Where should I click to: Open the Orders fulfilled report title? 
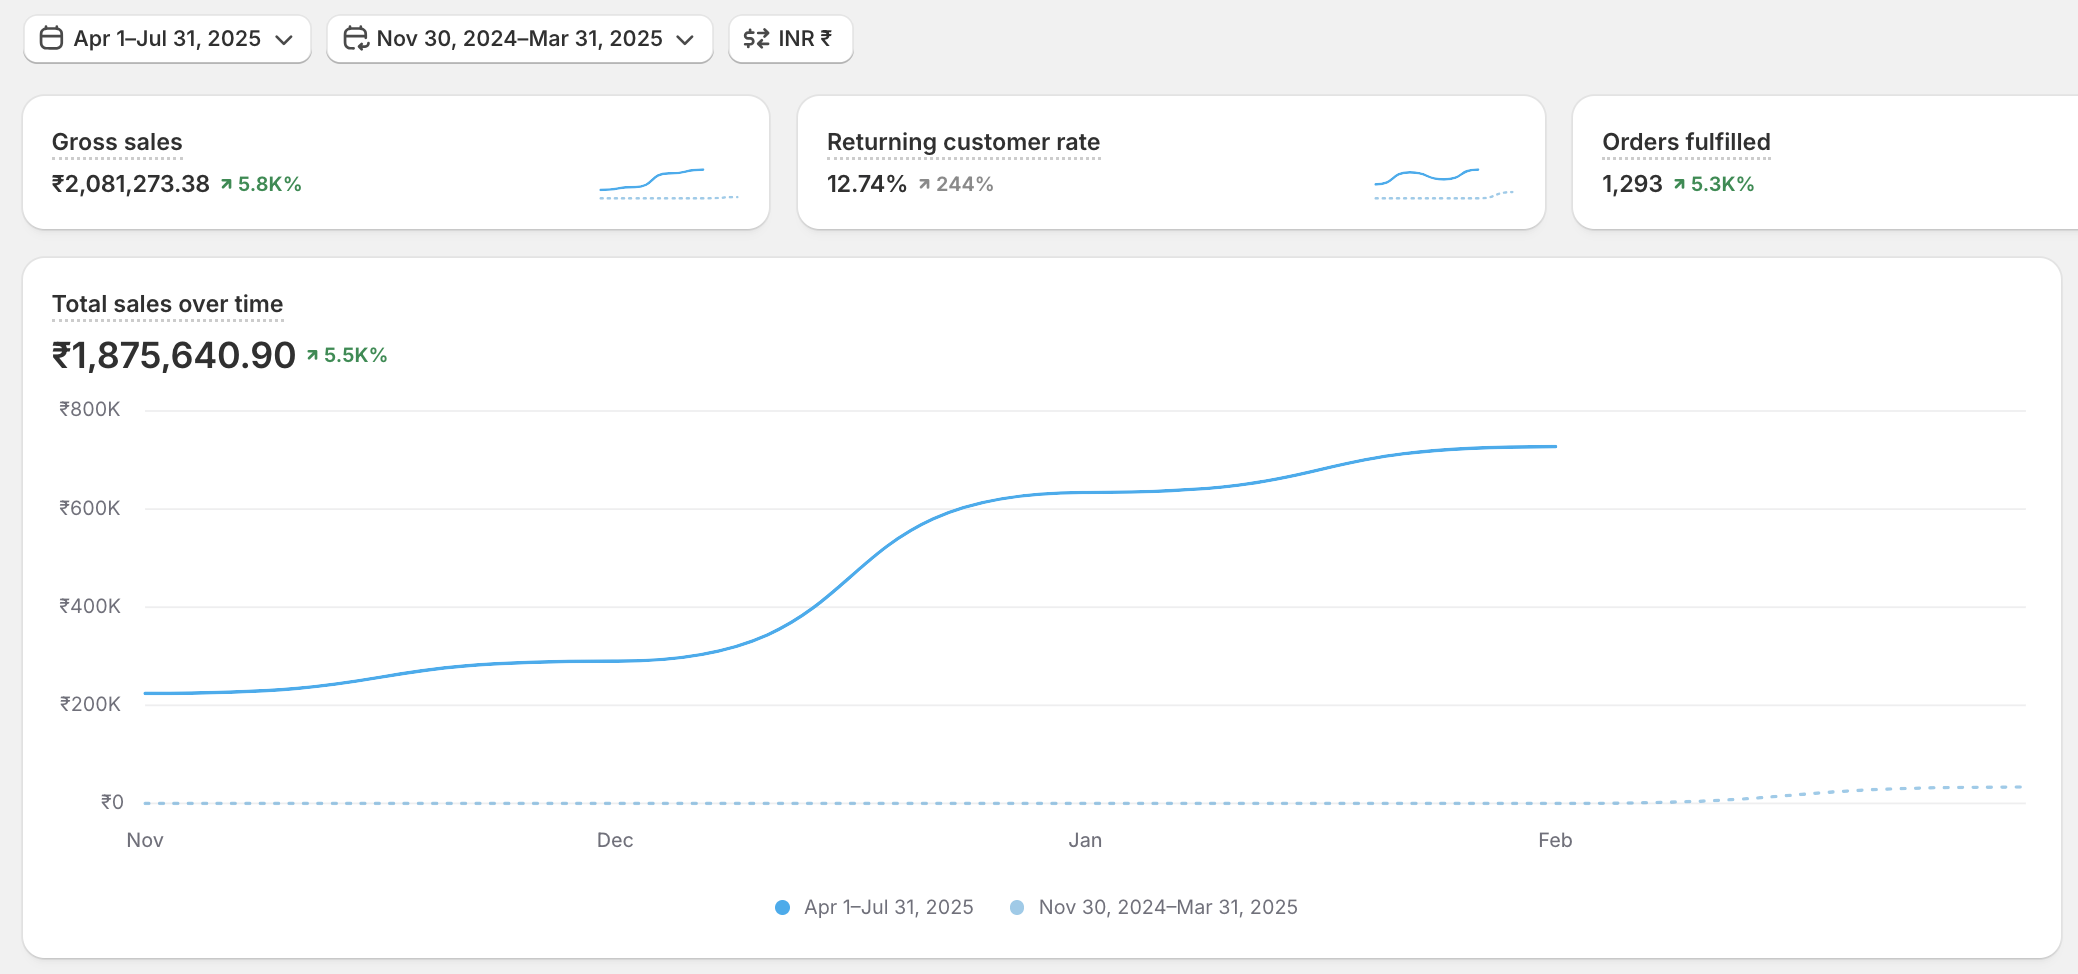click(1686, 142)
